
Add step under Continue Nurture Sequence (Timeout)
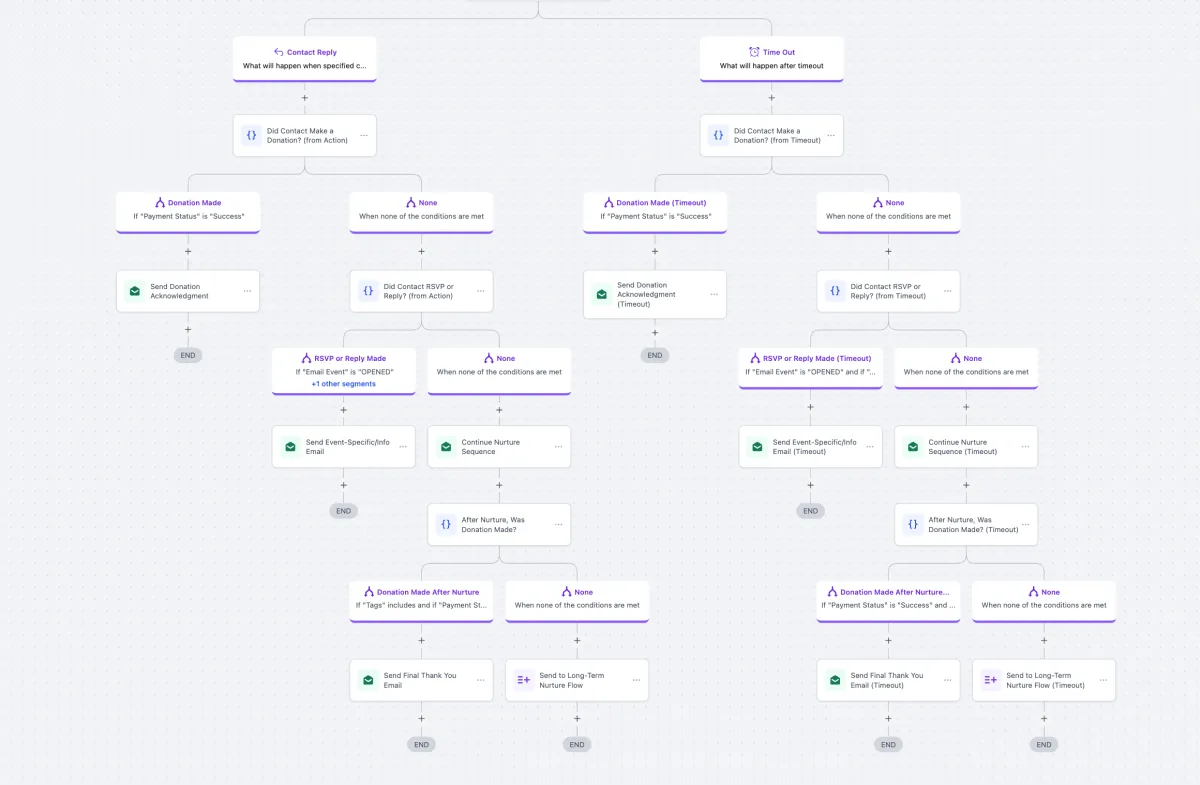pos(966,485)
